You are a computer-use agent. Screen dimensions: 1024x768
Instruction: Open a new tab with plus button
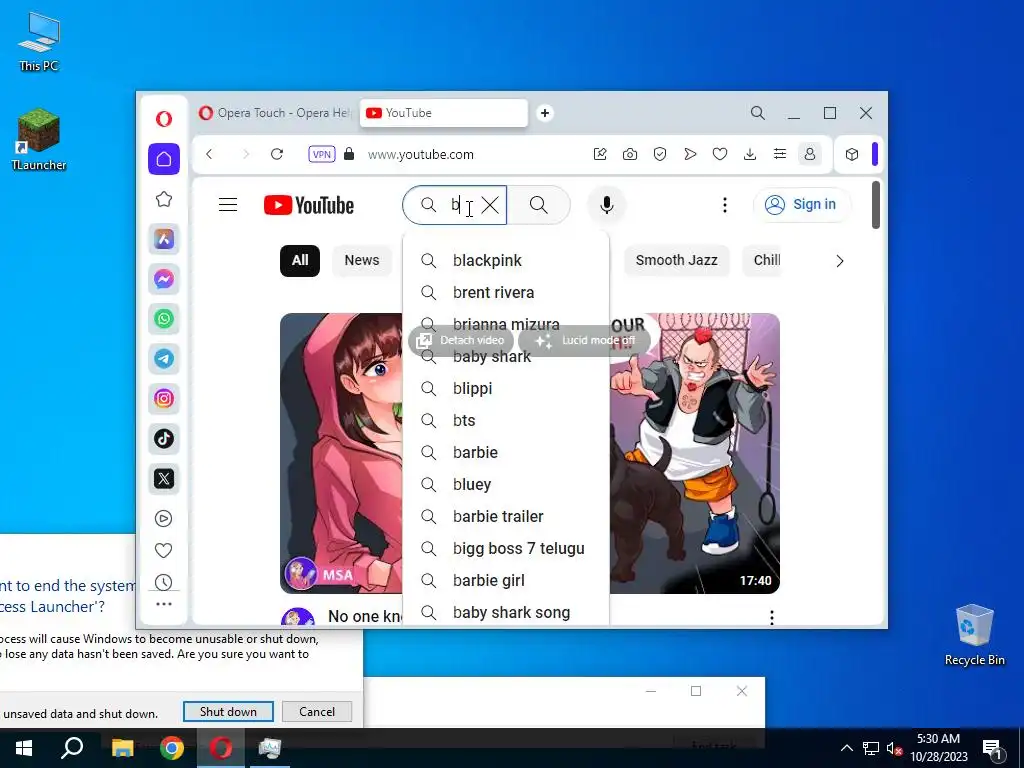(x=545, y=113)
